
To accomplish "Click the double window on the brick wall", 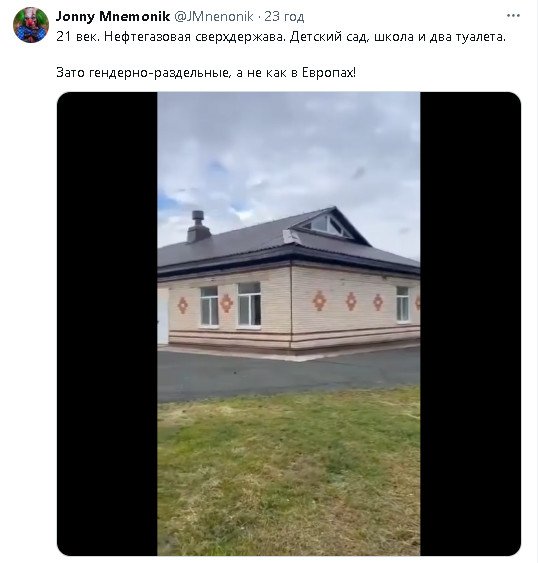I will pyautogui.click(x=249, y=304).
